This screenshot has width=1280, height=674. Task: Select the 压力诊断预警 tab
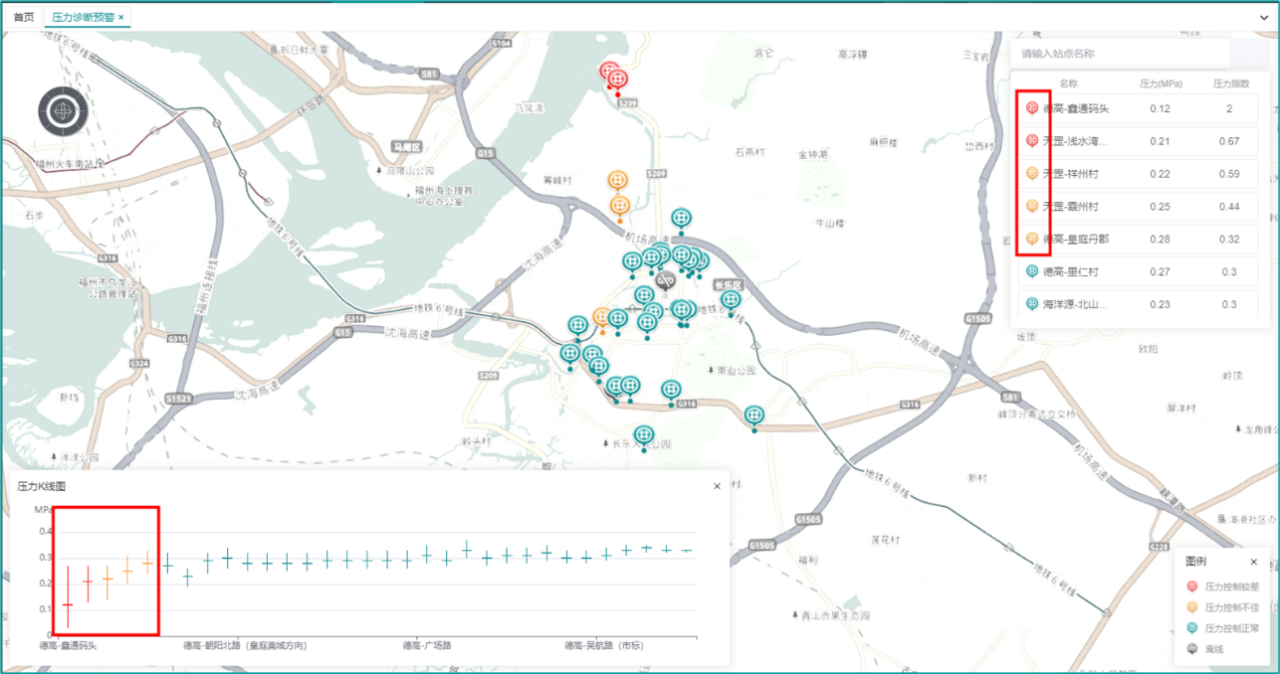coord(83,18)
